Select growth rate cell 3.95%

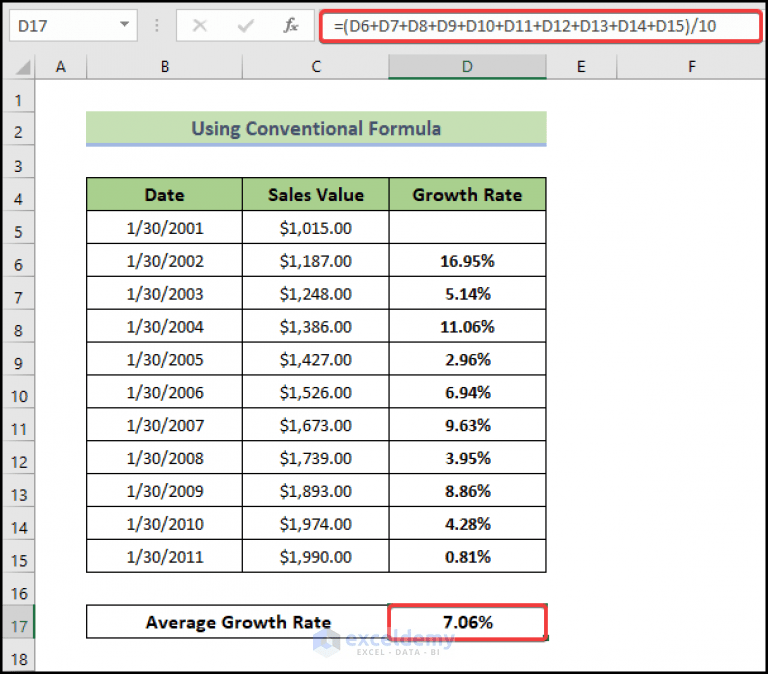coord(467,457)
